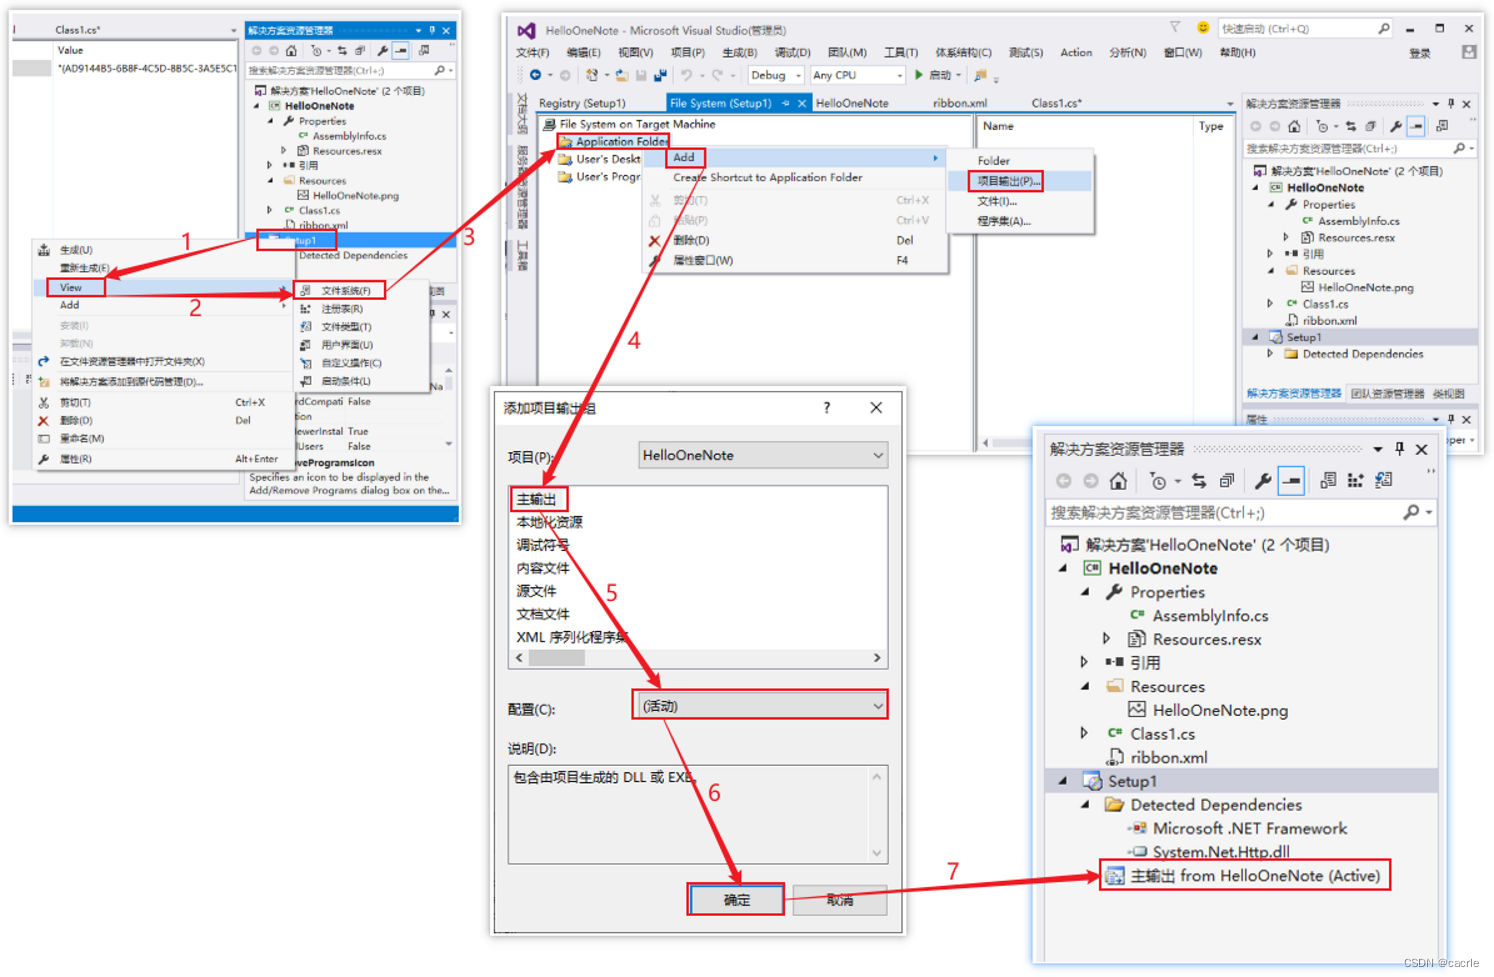
Task: Toggle auto-hide pin of main window Solution Explorer
Action: [x=1451, y=103]
